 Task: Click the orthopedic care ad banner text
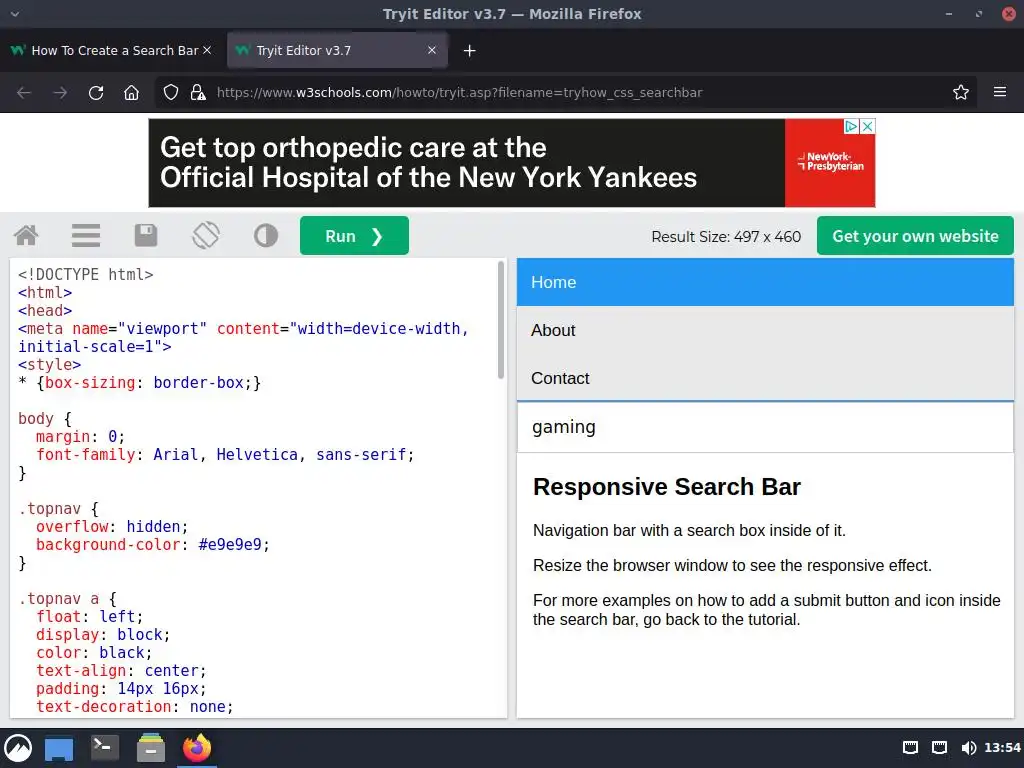coord(428,163)
